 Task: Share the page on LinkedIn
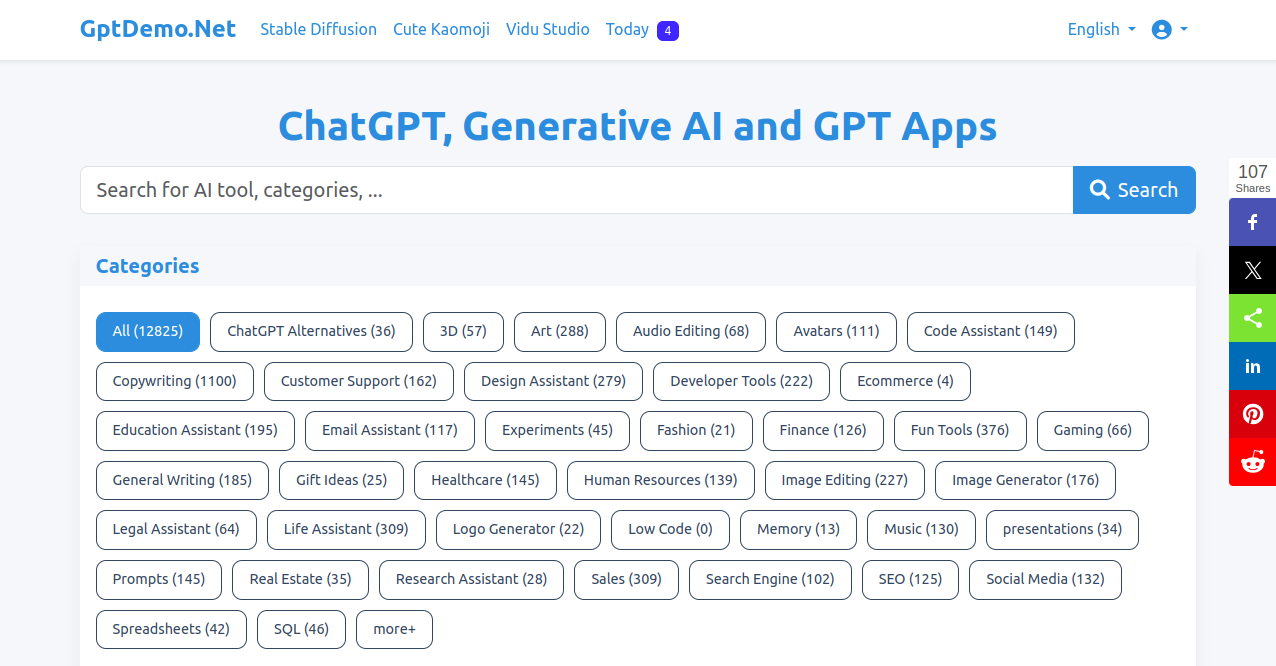(x=1252, y=366)
